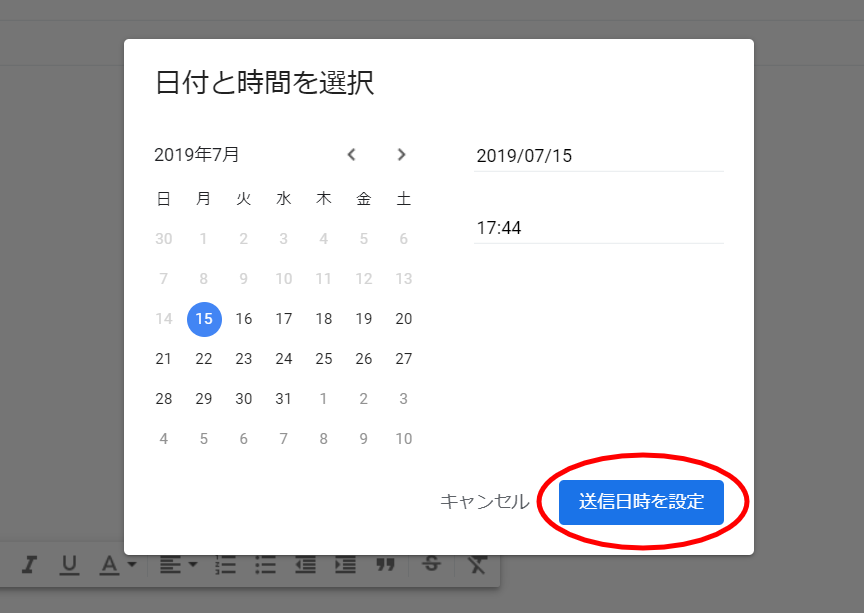Select day 27 in the calendar

click(404, 359)
